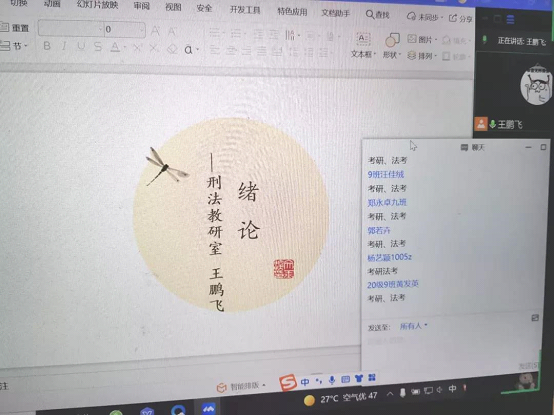Screen dimensions: 554x415
Task: Switch to the 视图 tab
Action: [173, 7]
